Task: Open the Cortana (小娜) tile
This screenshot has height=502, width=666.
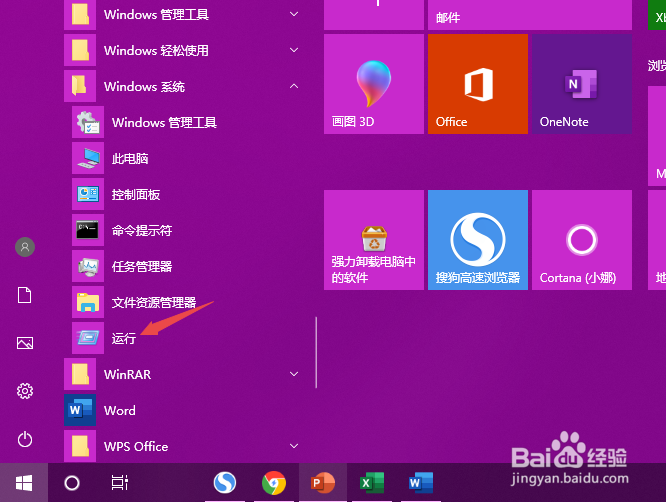Action: point(582,240)
